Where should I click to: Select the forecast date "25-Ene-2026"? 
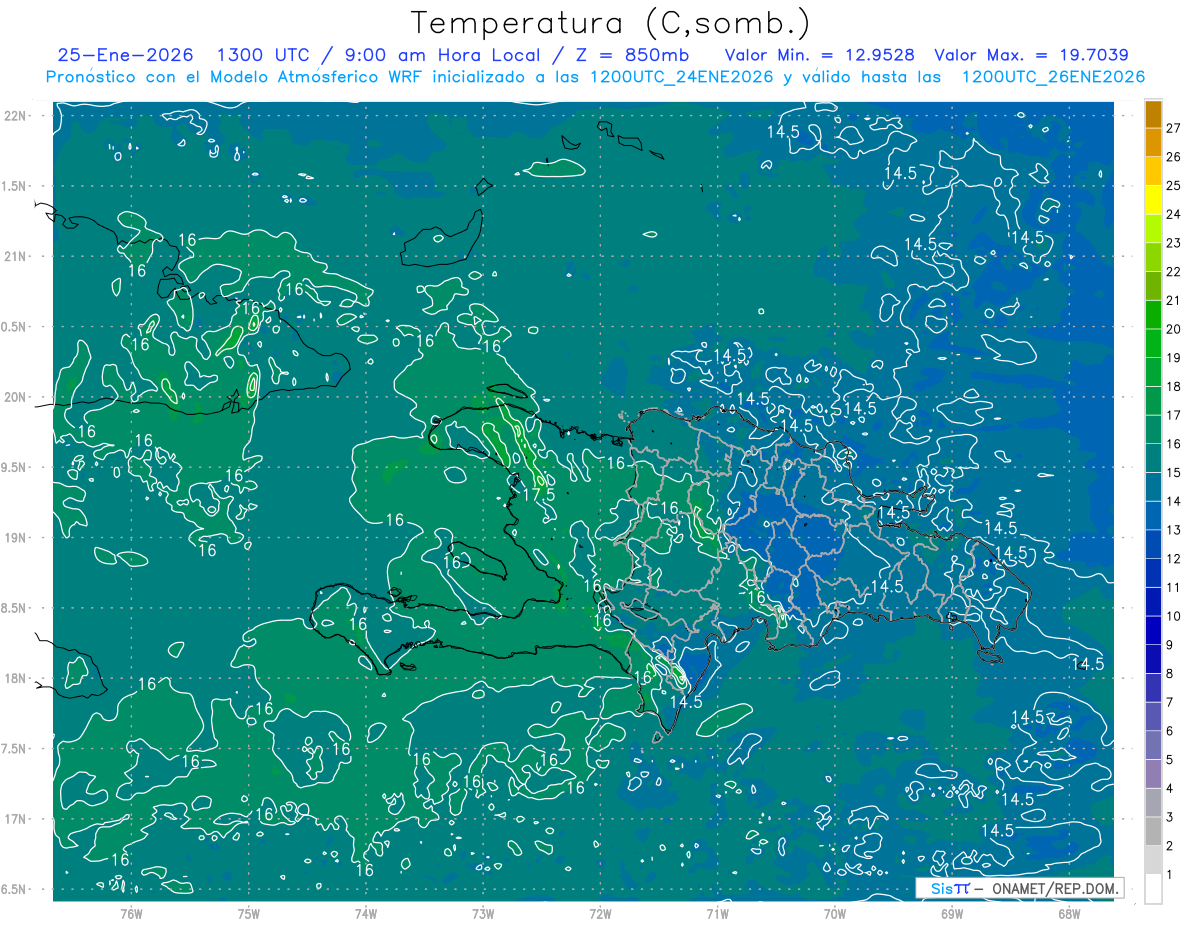[126, 56]
